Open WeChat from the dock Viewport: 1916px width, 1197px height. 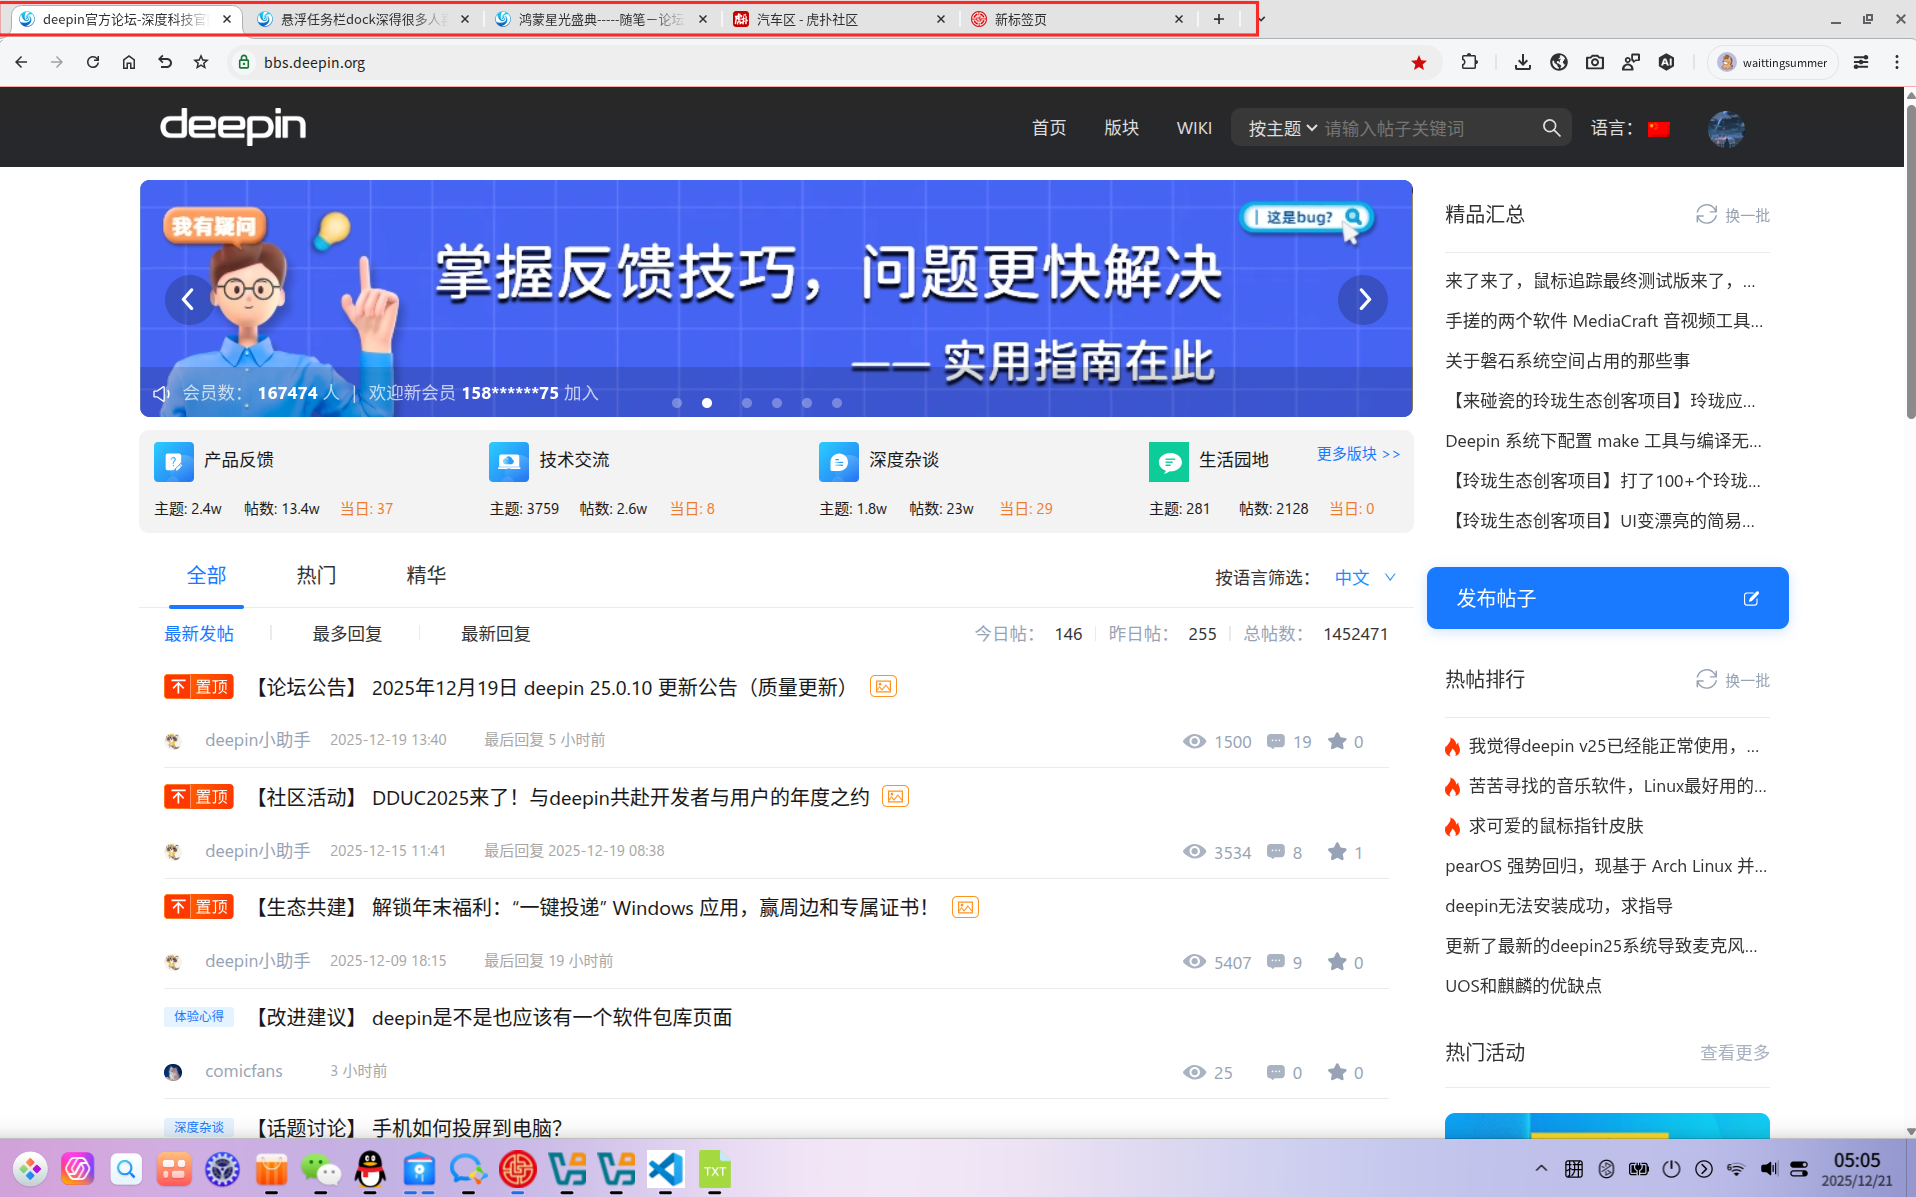pyautogui.click(x=320, y=1169)
